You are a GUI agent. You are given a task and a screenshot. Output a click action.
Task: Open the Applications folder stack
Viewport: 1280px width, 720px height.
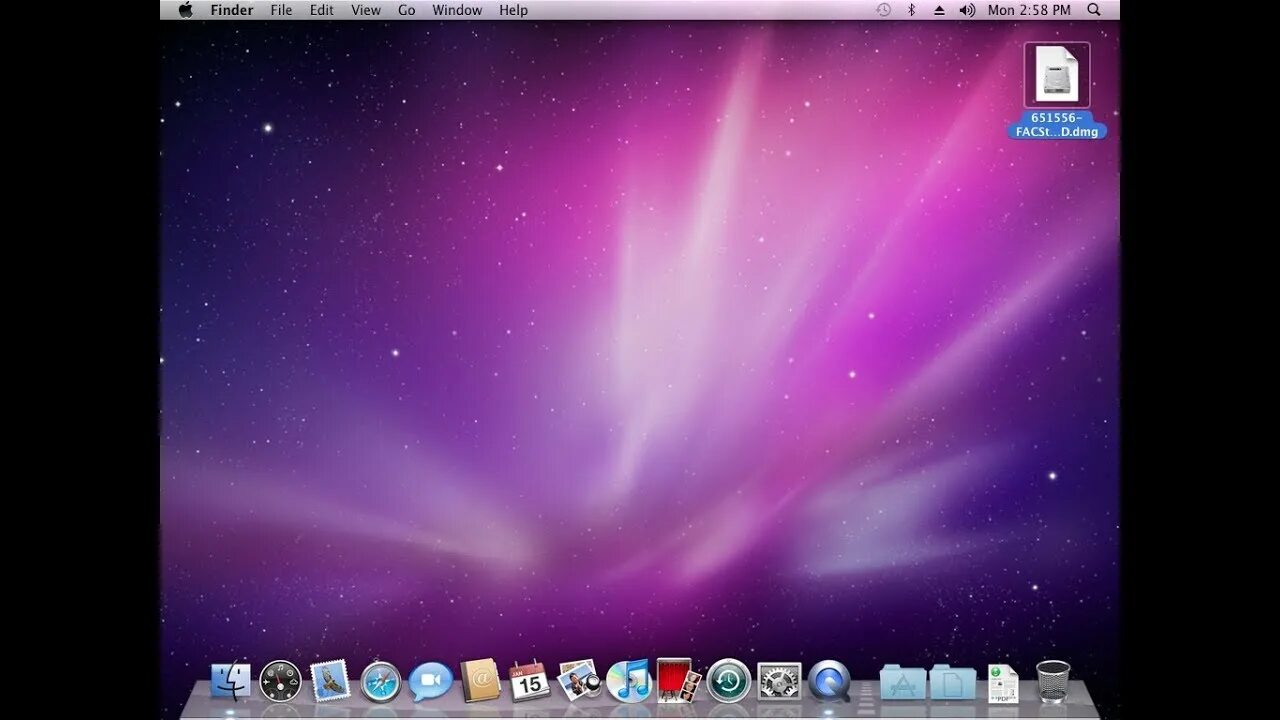903,682
